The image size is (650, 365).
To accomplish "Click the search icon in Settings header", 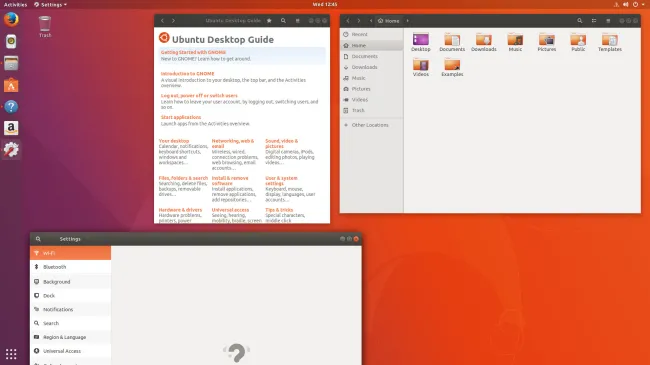I will [x=38, y=239].
